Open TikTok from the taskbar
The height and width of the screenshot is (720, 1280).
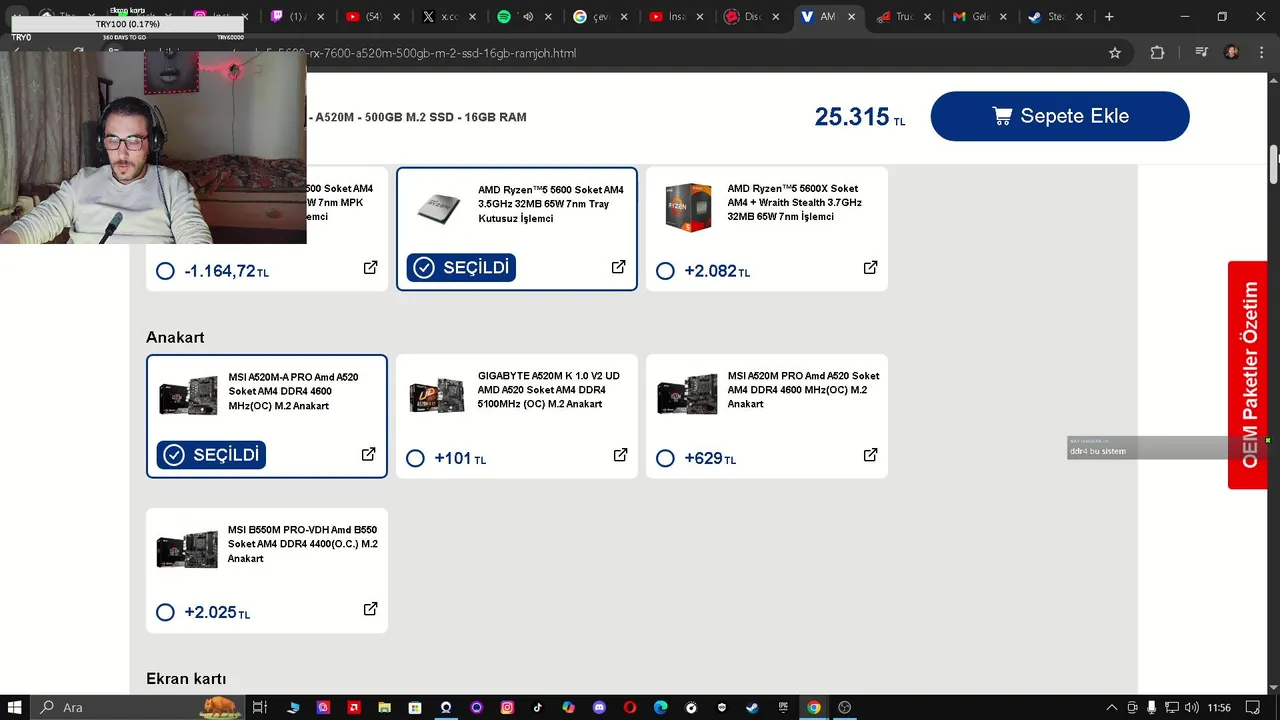[538, 707]
